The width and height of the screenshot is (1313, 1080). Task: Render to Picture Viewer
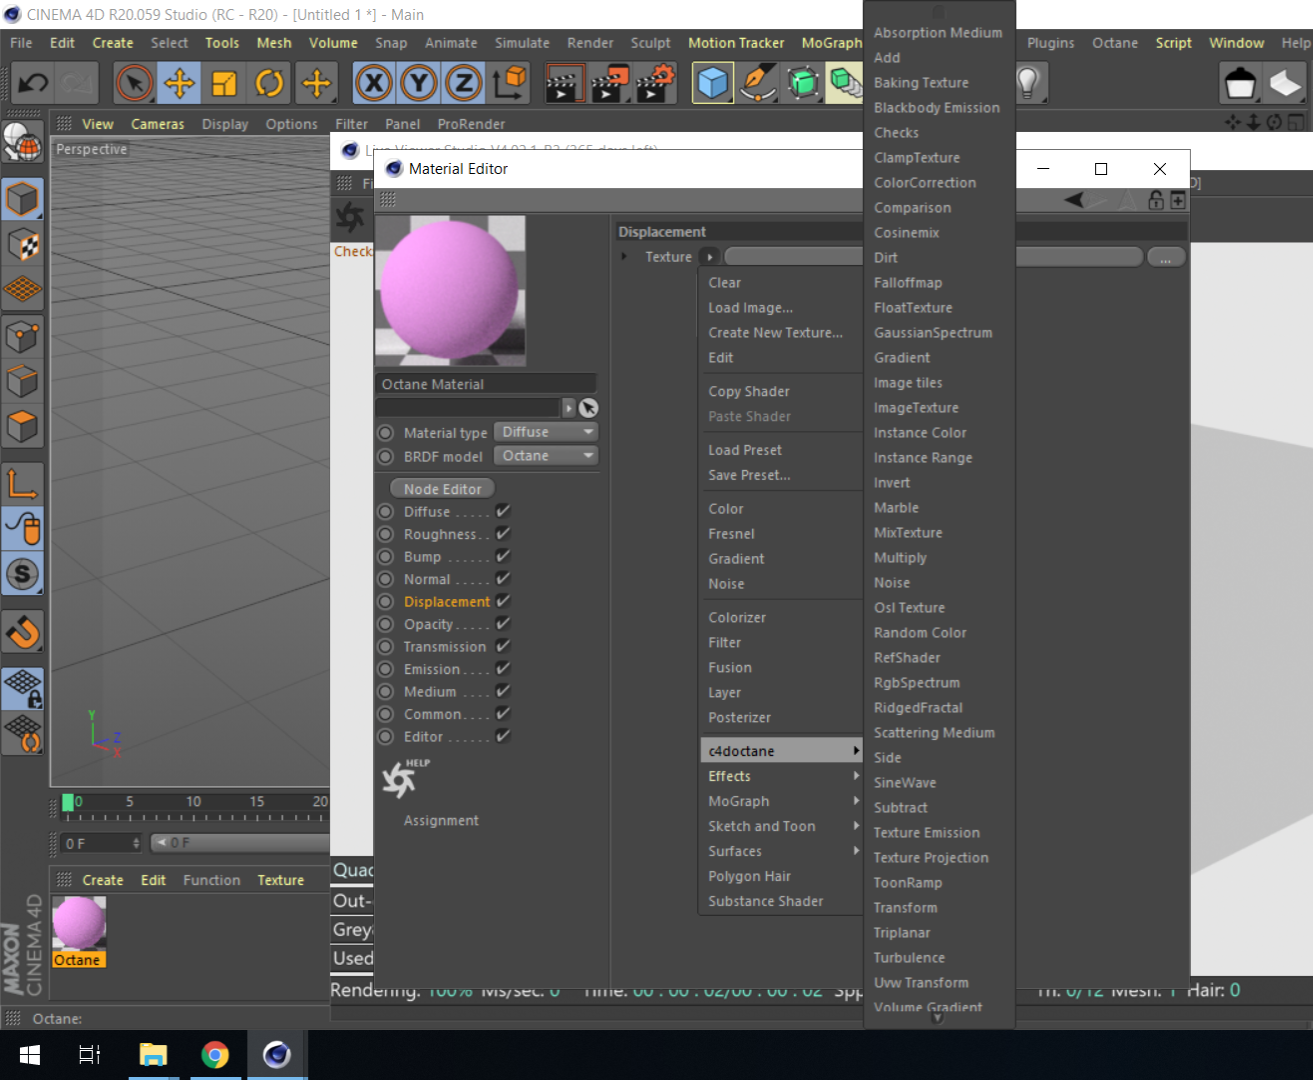609,83
